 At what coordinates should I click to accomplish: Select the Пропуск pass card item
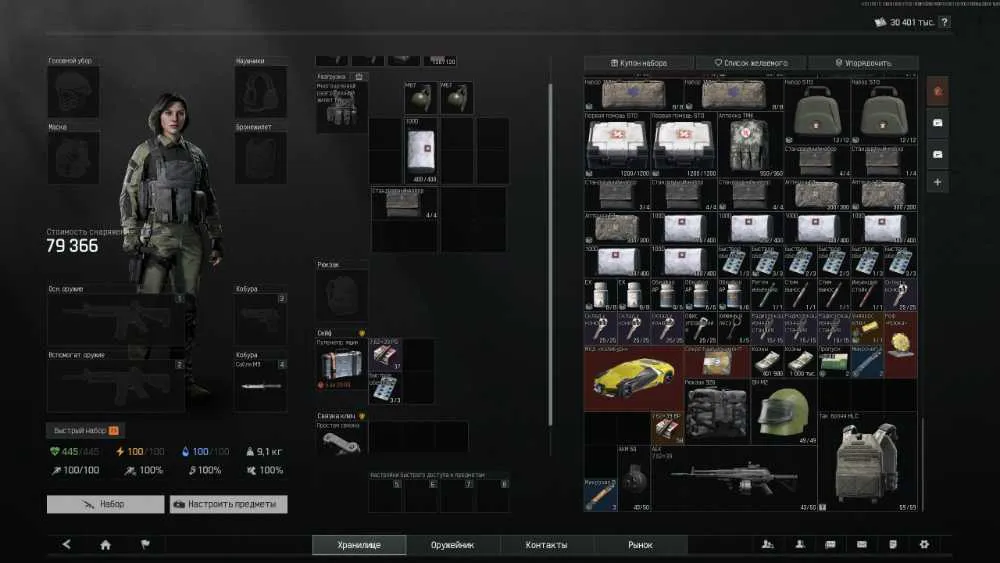coord(834,362)
